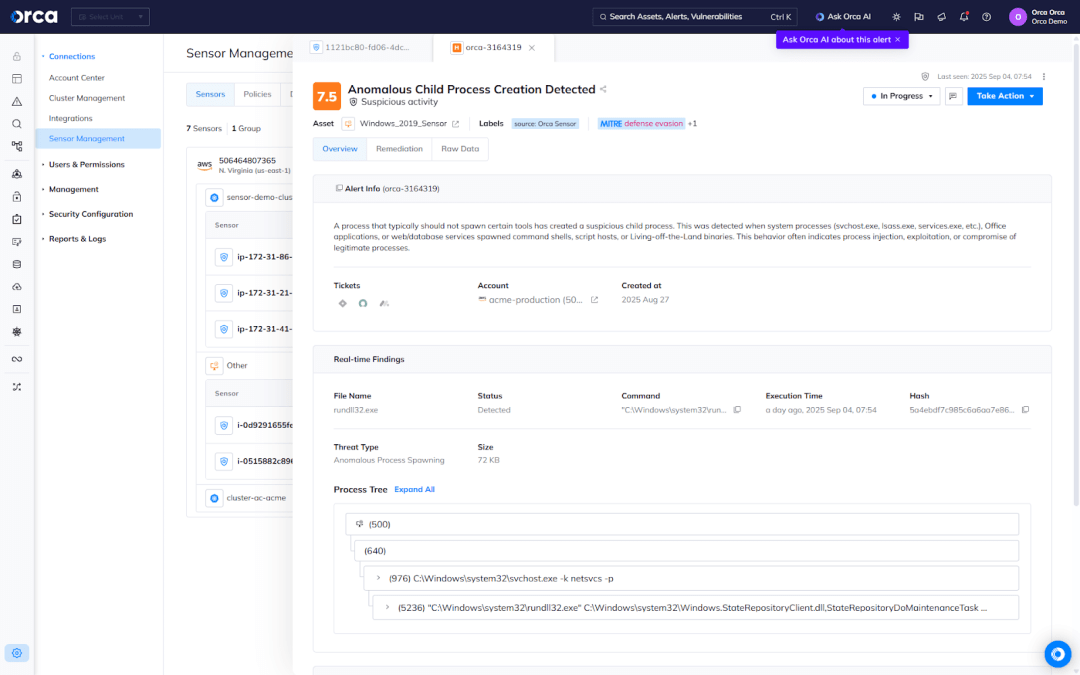Click the database icon in left sidebar
Screen dimensions: 1080x675
coord(17,264)
